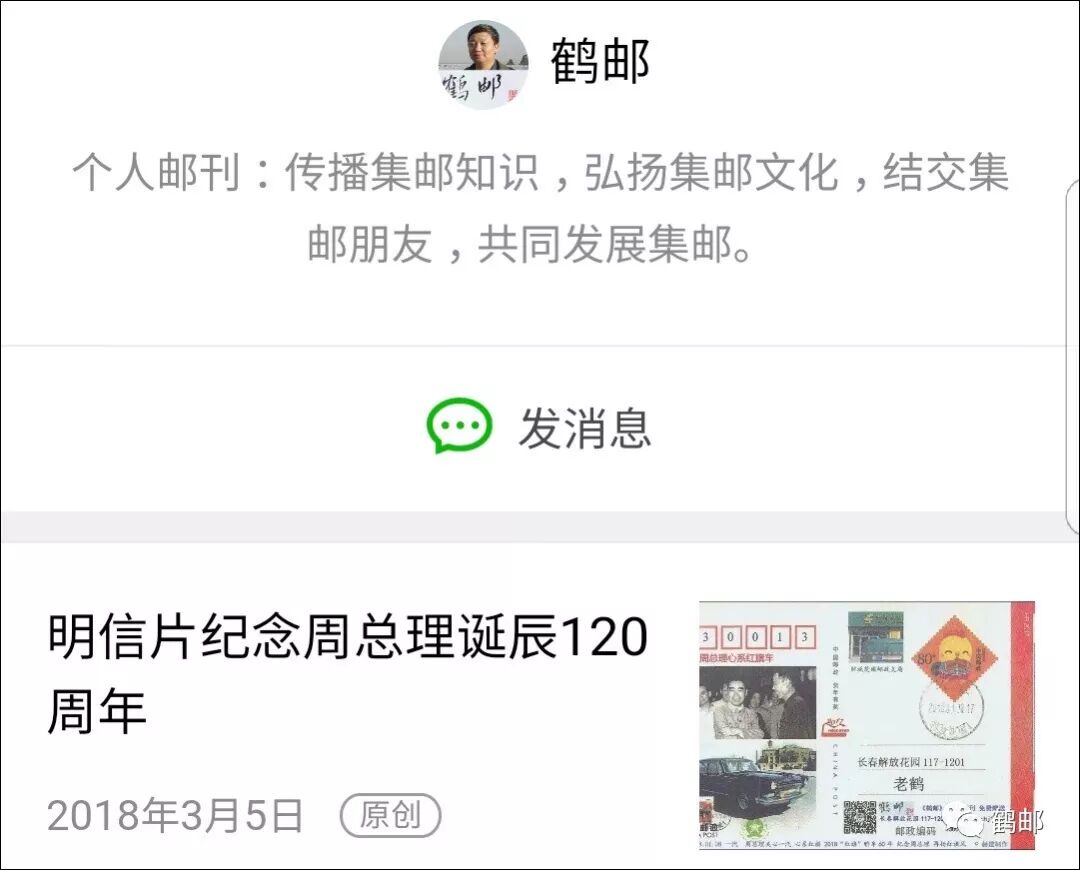Viewport: 1080px width, 870px height.
Task: Click the account description about 个人邮刊
Action: (540, 208)
